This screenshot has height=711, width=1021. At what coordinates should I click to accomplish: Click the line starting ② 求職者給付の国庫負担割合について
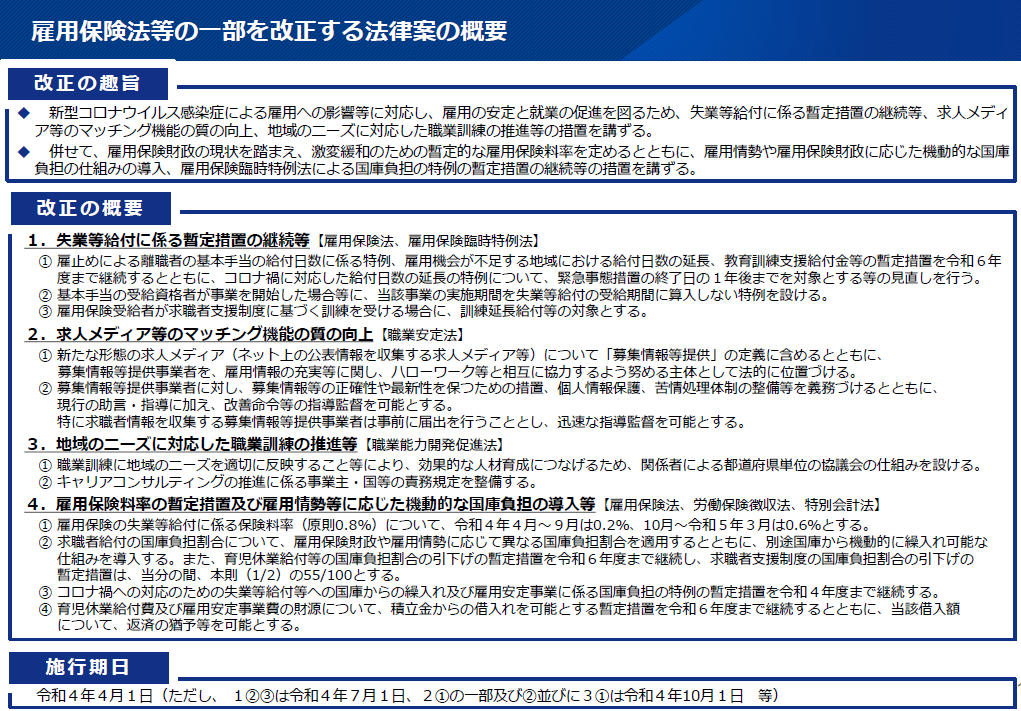point(513,542)
